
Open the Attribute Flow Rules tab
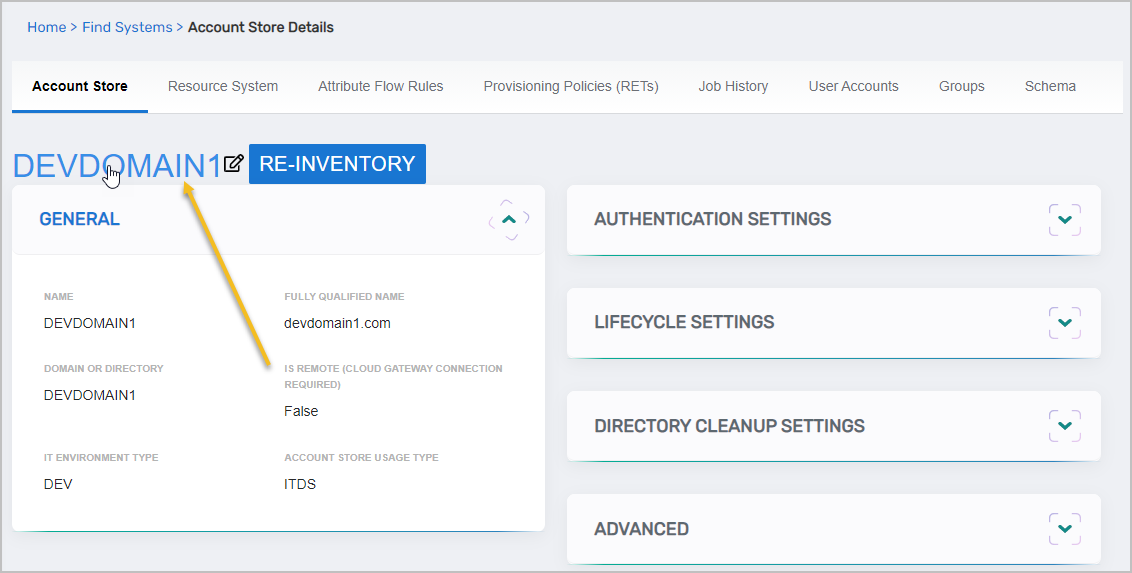380,86
